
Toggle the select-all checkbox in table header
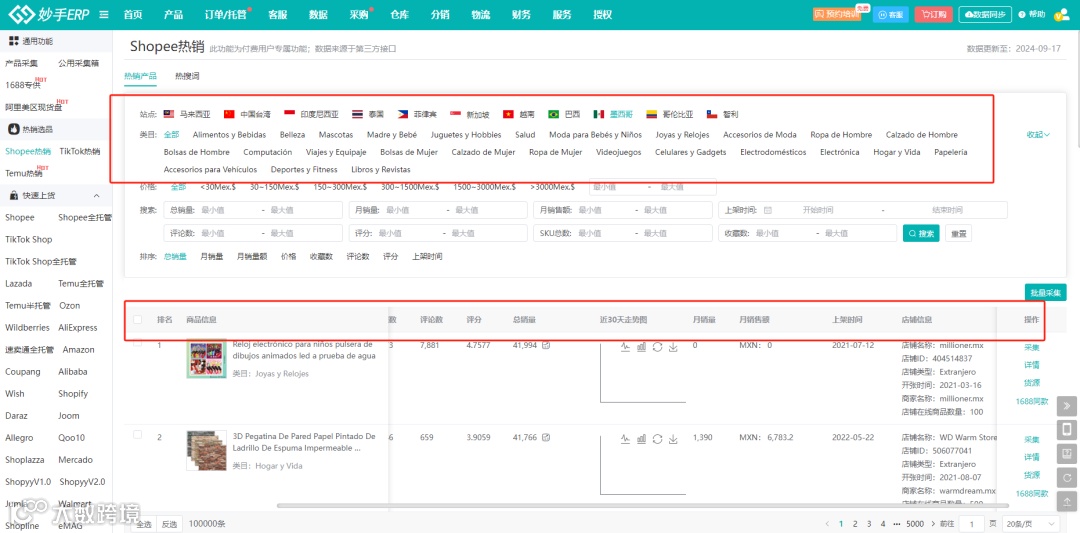pyautogui.click(x=138, y=320)
